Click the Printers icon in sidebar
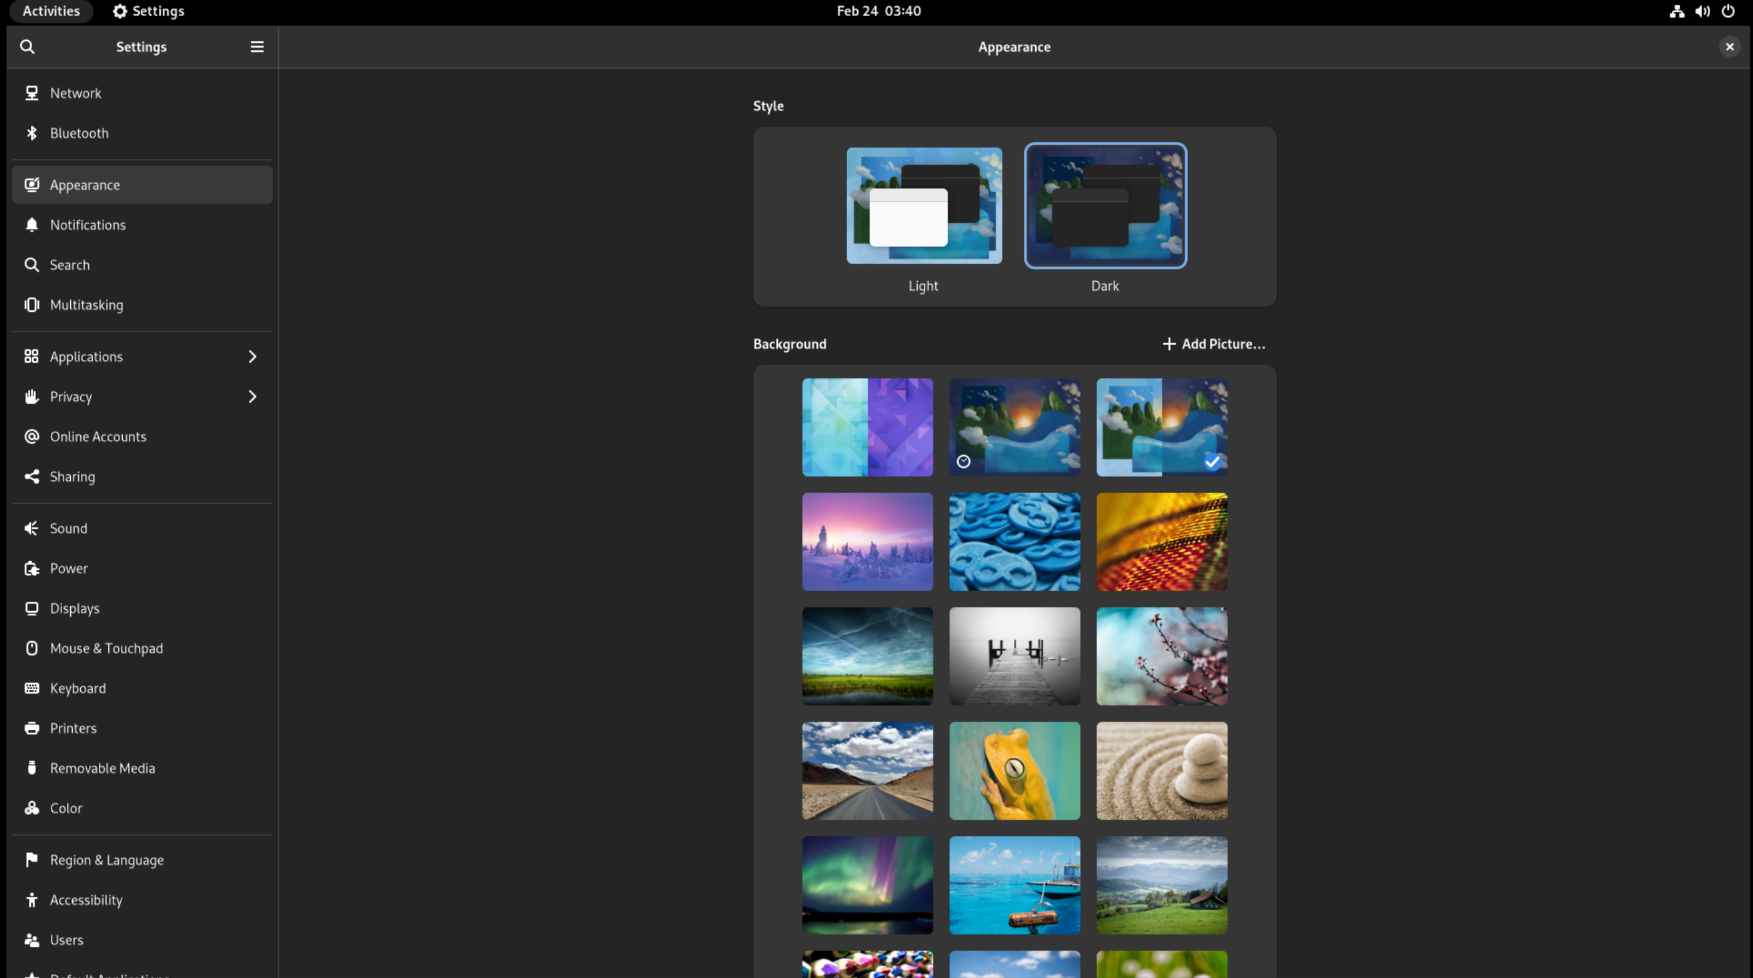 coord(32,728)
